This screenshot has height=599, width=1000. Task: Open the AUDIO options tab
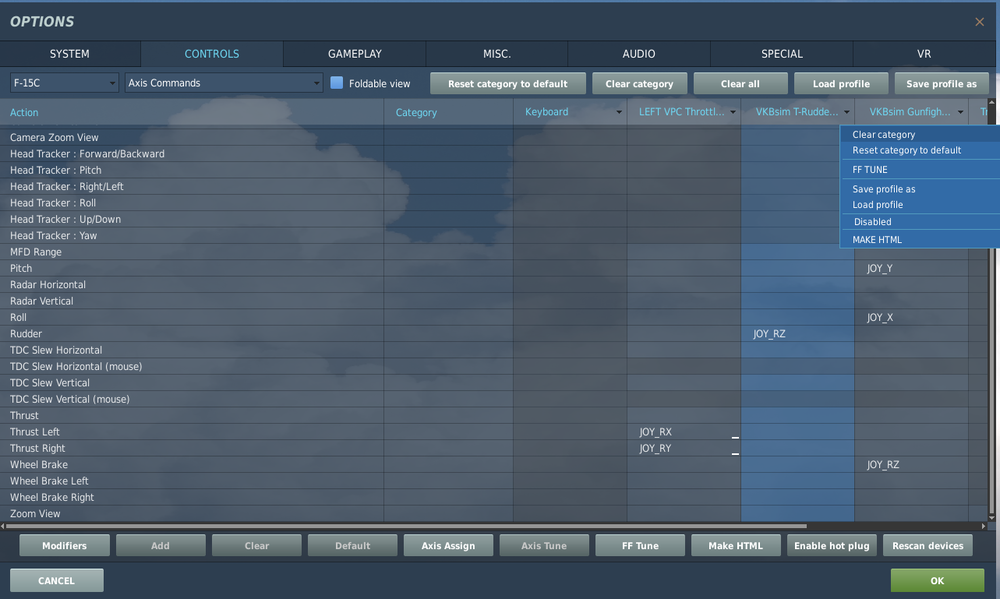click(x=639, y=53)
